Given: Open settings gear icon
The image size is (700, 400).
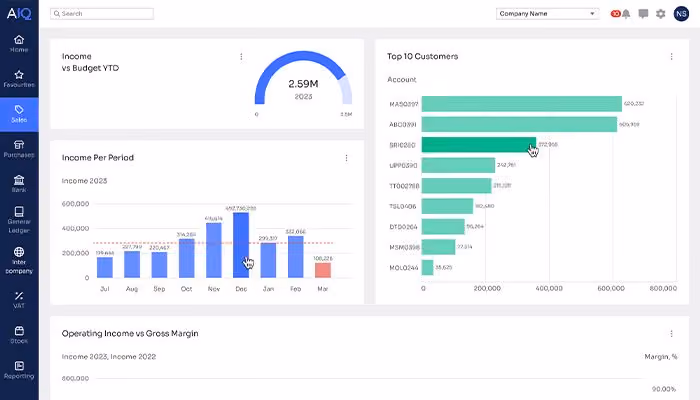Looking at the screenshot, I should 661,14.
